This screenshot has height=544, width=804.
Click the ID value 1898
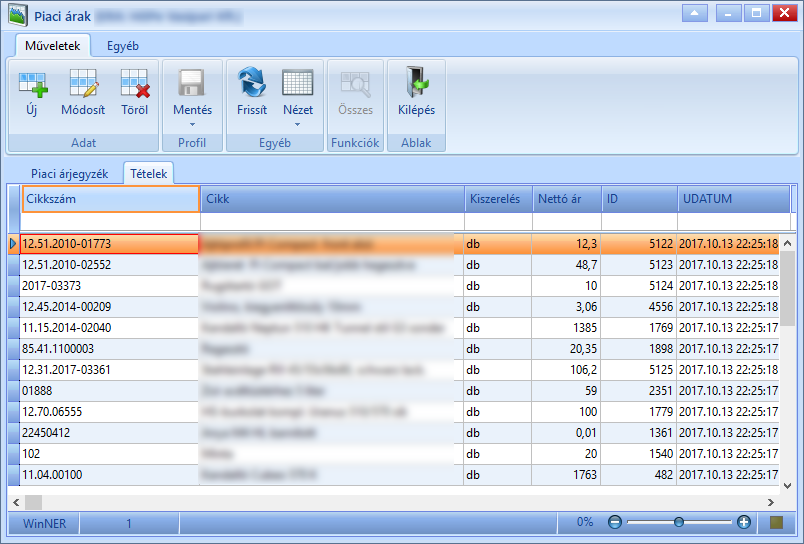point(638,349)
